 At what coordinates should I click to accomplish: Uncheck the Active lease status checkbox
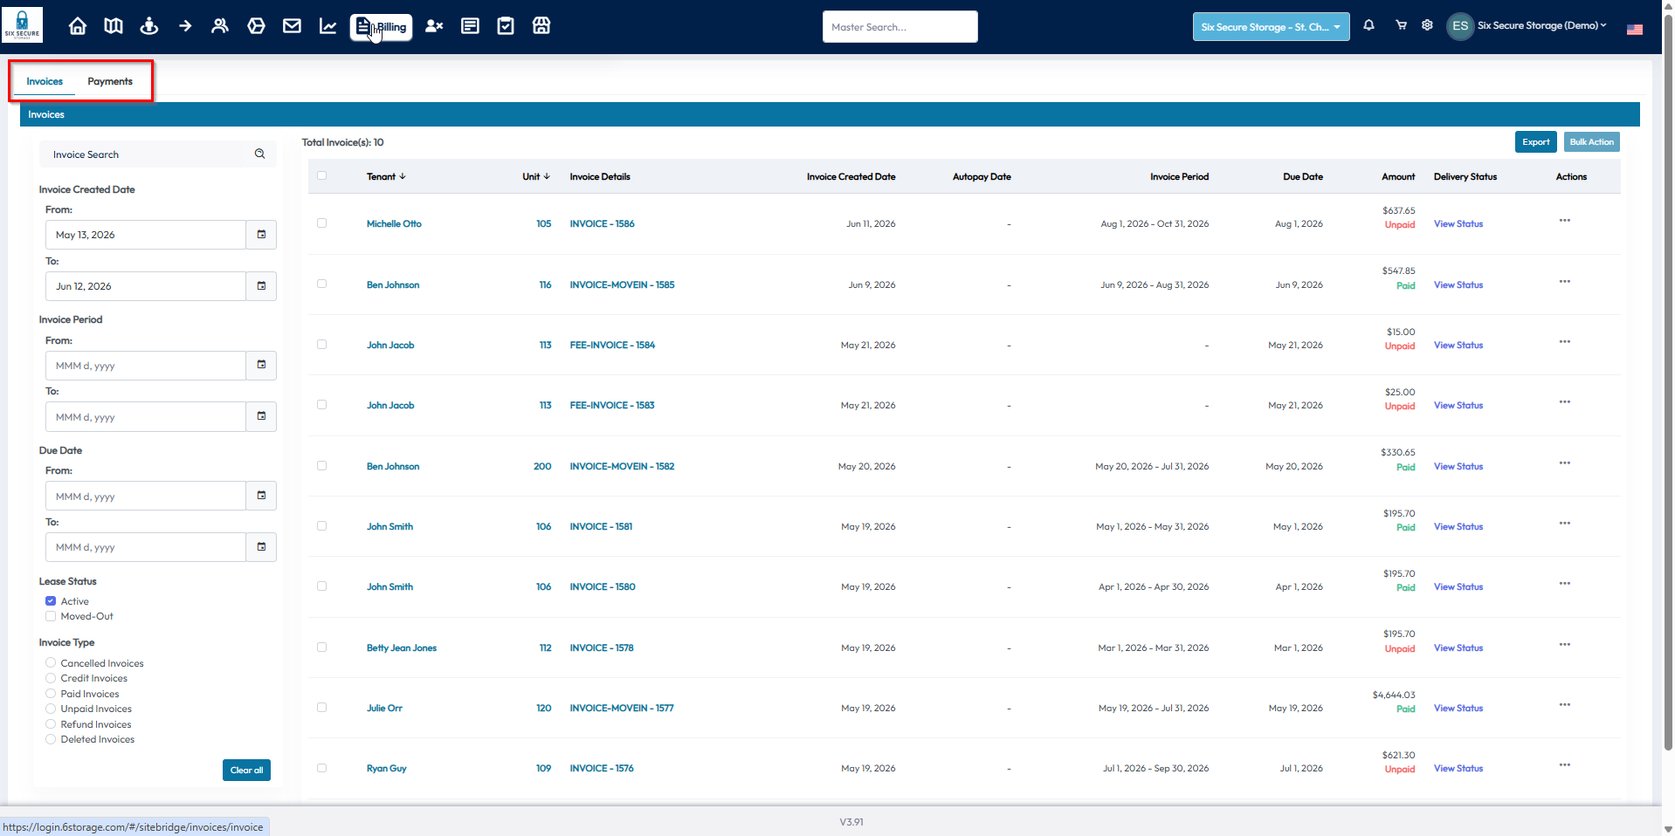pos(50,601)
